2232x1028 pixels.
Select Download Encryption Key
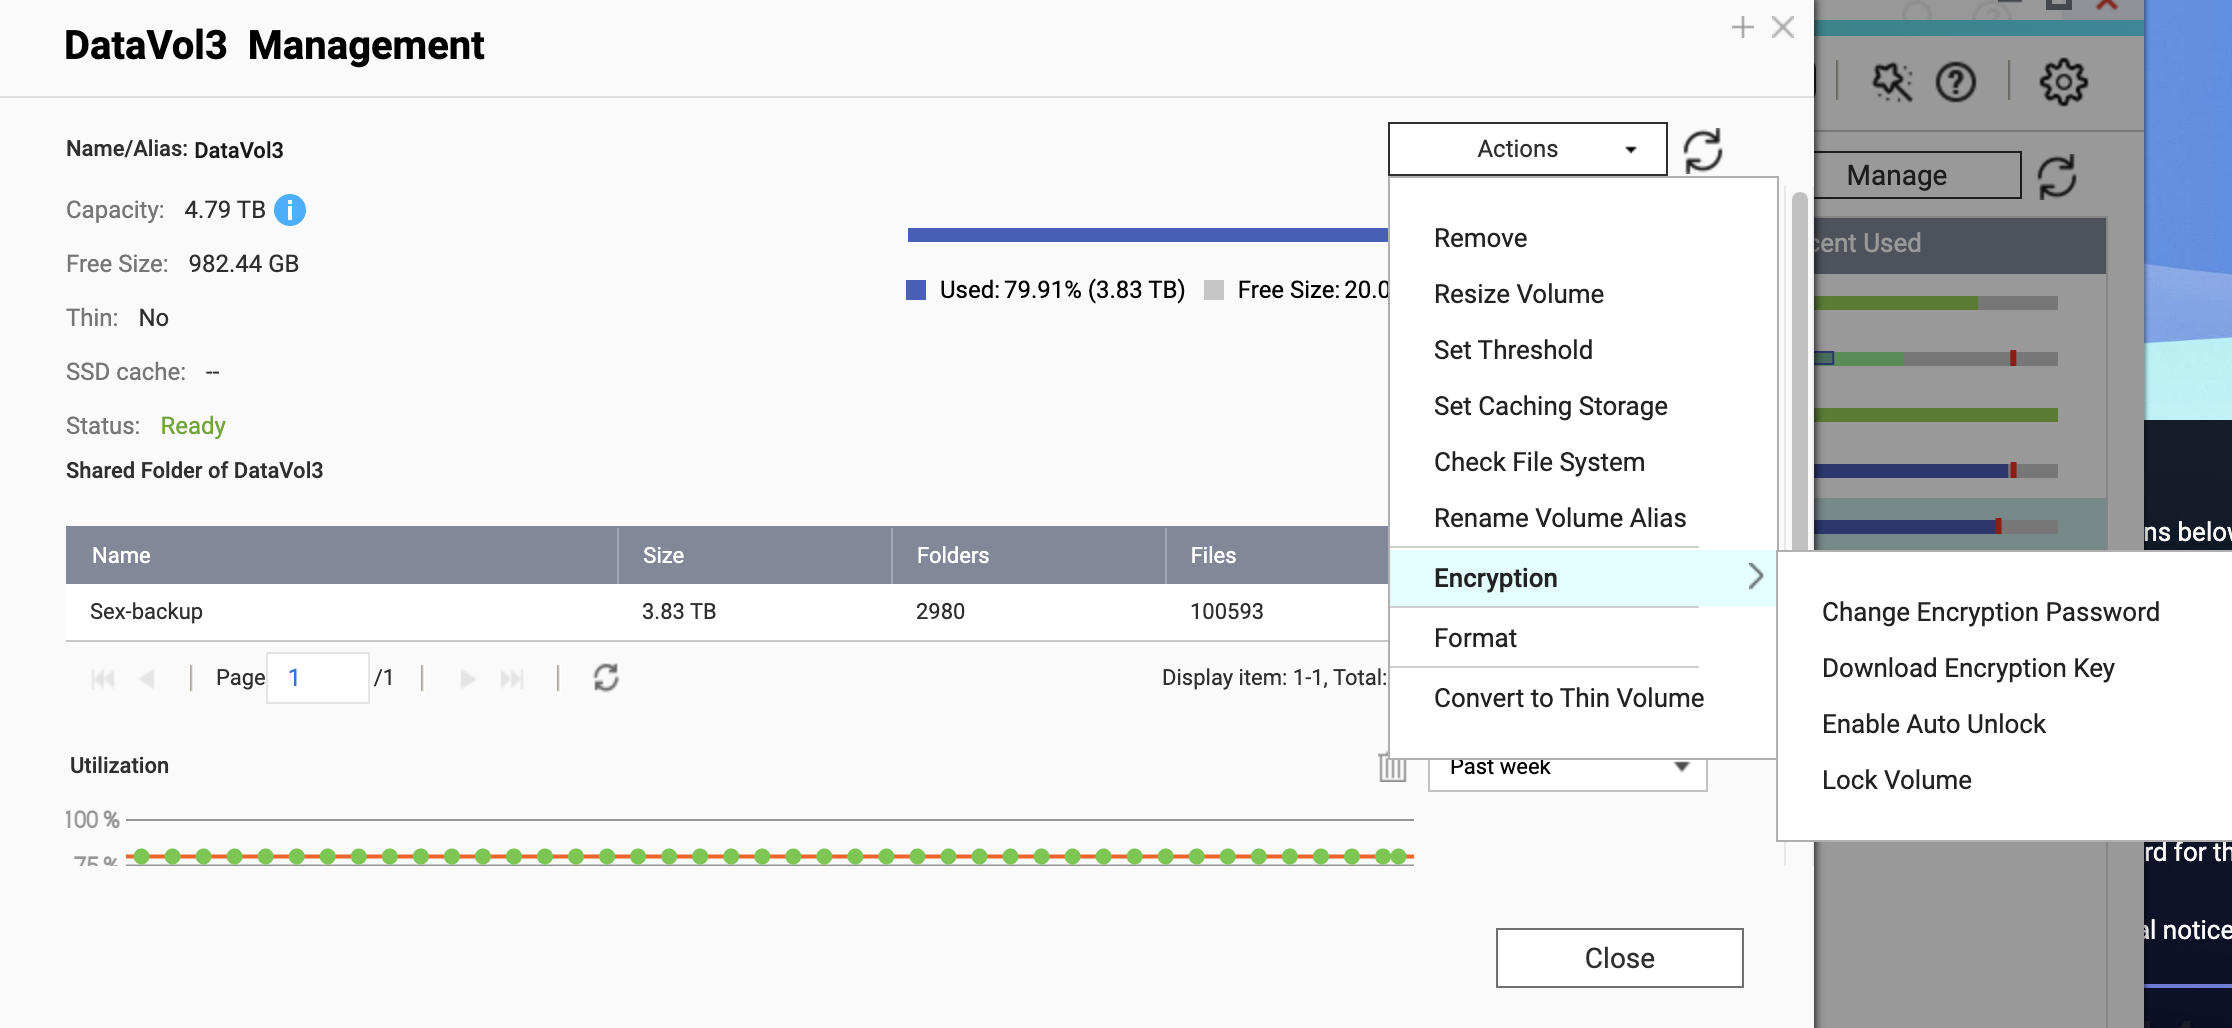pyautogui.click(x=1967, y=668)
